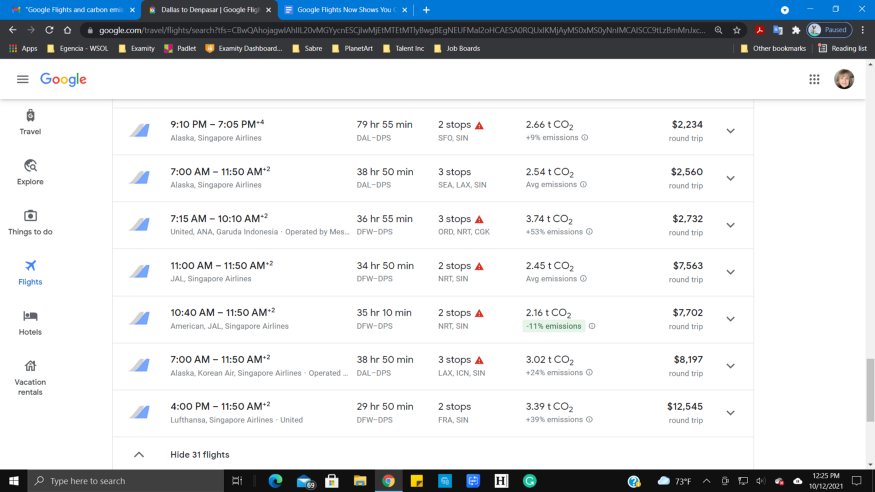The image size is (875, 492).
Task: Click the browser reload button
Action: coord(49,30)
